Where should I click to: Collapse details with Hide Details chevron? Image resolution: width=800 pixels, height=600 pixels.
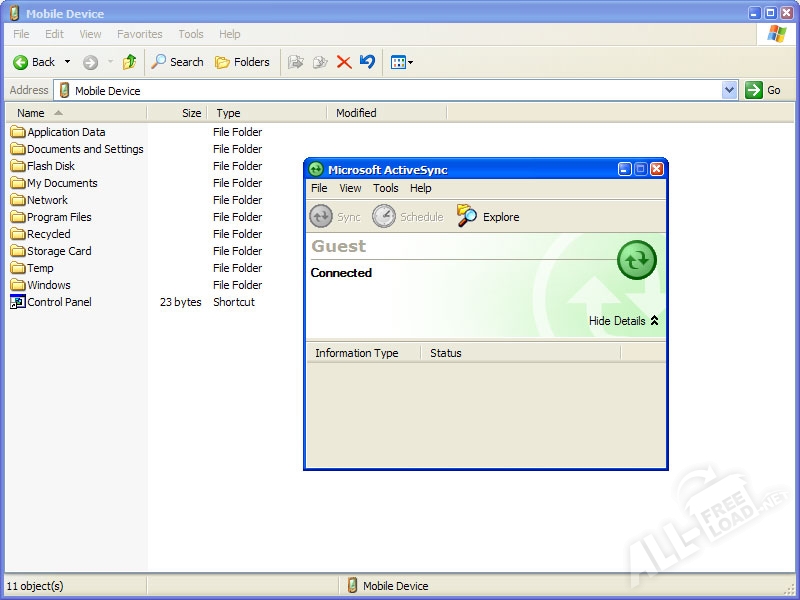654,321
